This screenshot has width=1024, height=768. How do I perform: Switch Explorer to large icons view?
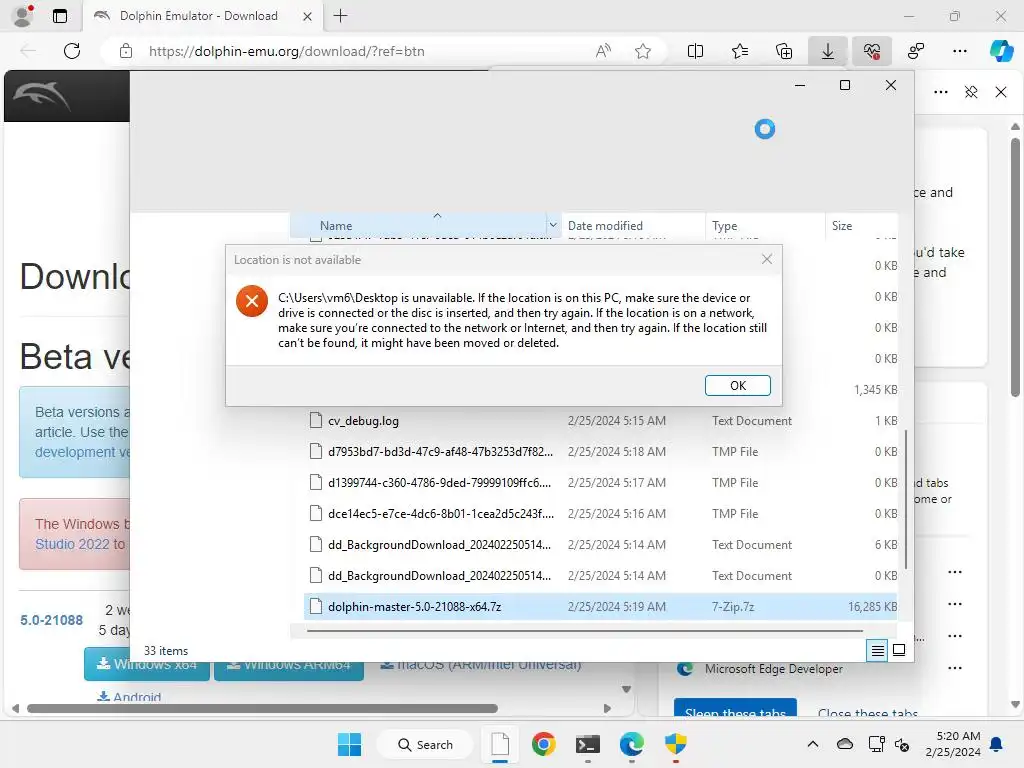coord(899,650)
